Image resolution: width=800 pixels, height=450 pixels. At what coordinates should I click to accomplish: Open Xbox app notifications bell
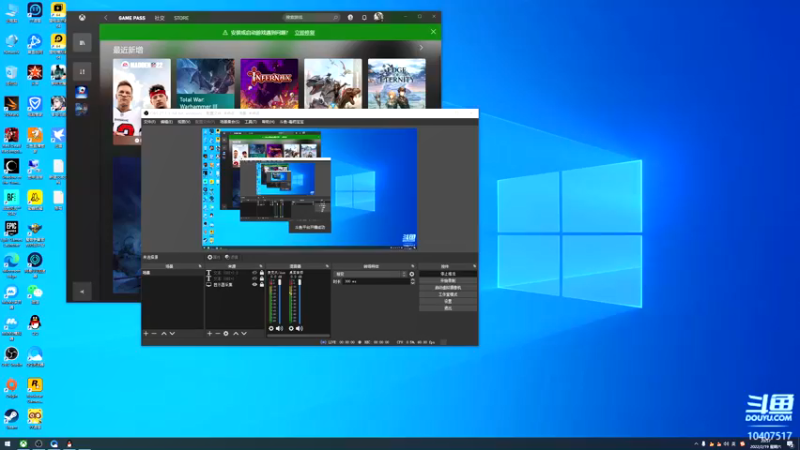point(364,17)
